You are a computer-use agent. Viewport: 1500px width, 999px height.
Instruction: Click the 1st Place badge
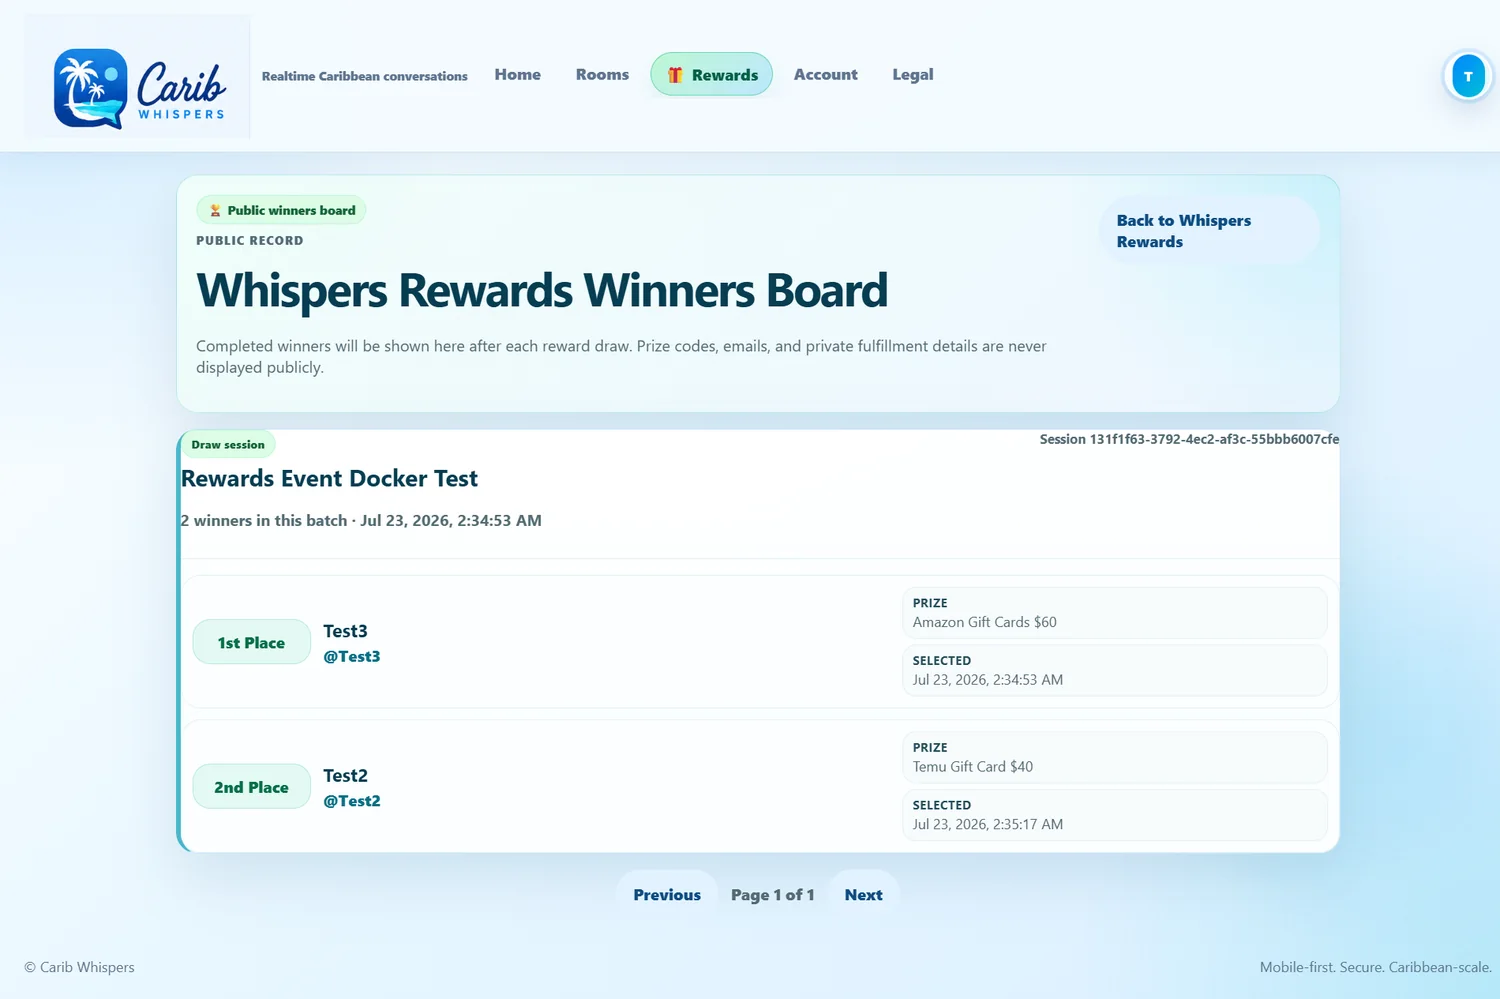pos(251,643)
